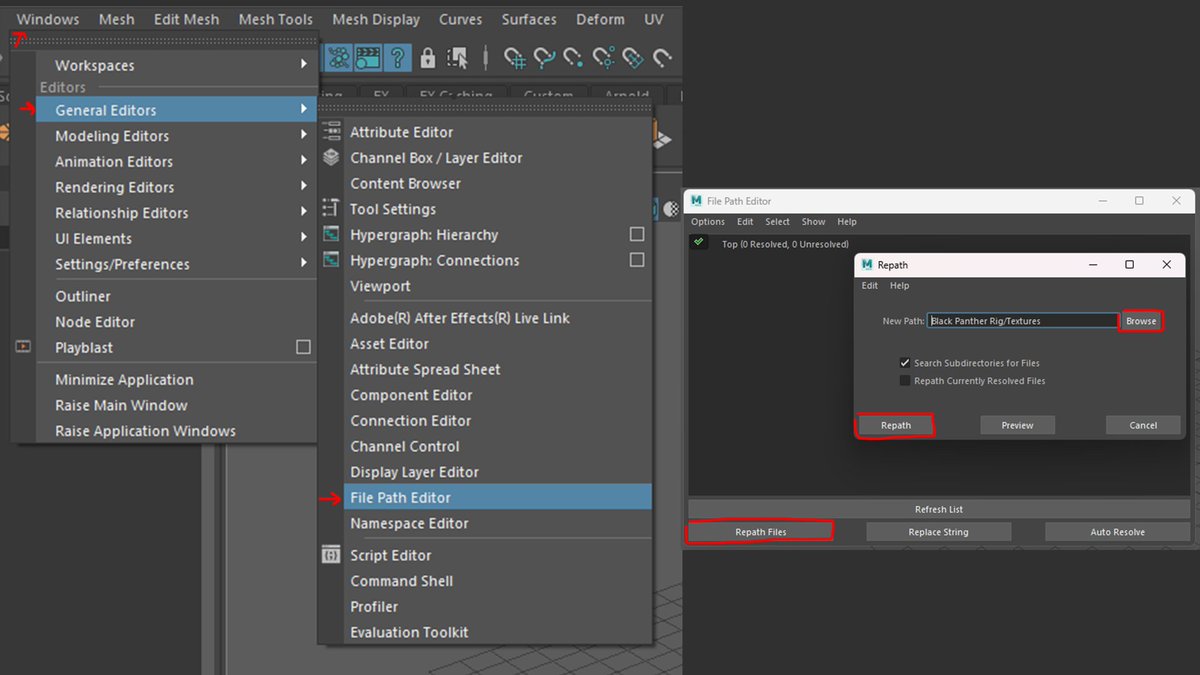Enable the snap to view planes magnet icon
This screenshot has width=1200, height=675.
[x=633, y=58]
